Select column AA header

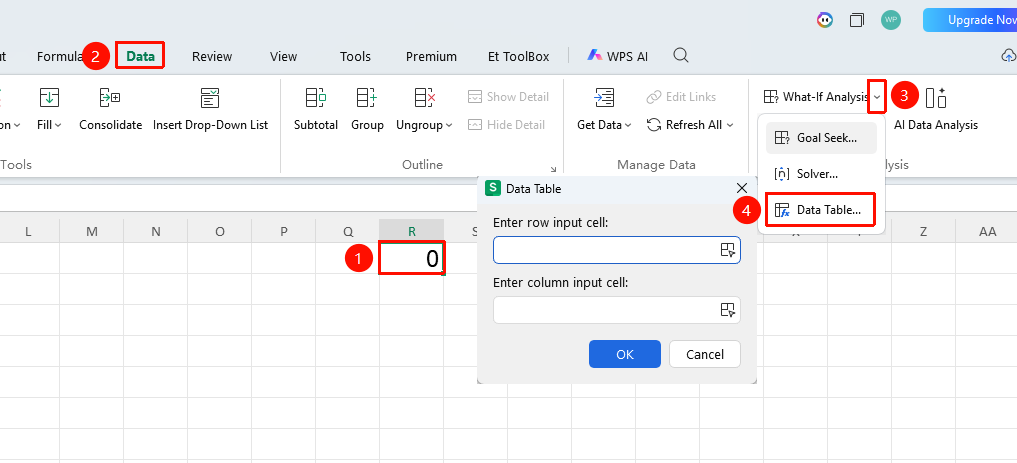(987, 231)
